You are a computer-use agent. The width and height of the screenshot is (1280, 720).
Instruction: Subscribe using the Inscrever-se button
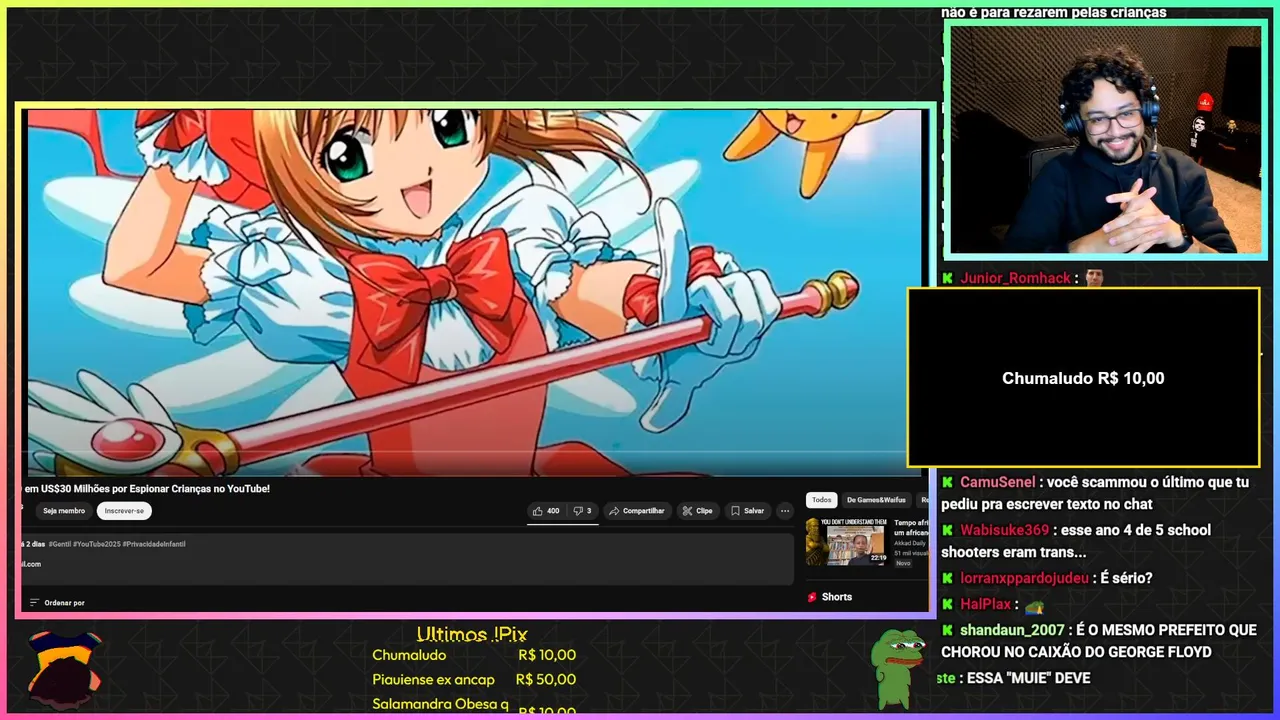click(x=124, y=511)
